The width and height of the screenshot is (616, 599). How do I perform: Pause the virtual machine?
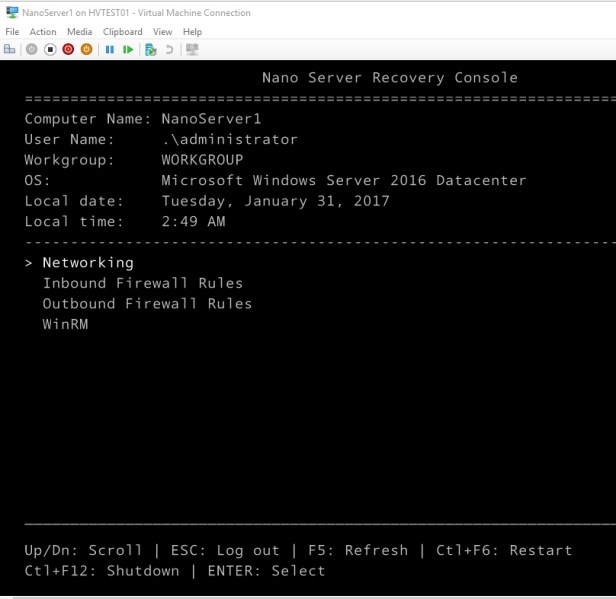pos(110,49)
